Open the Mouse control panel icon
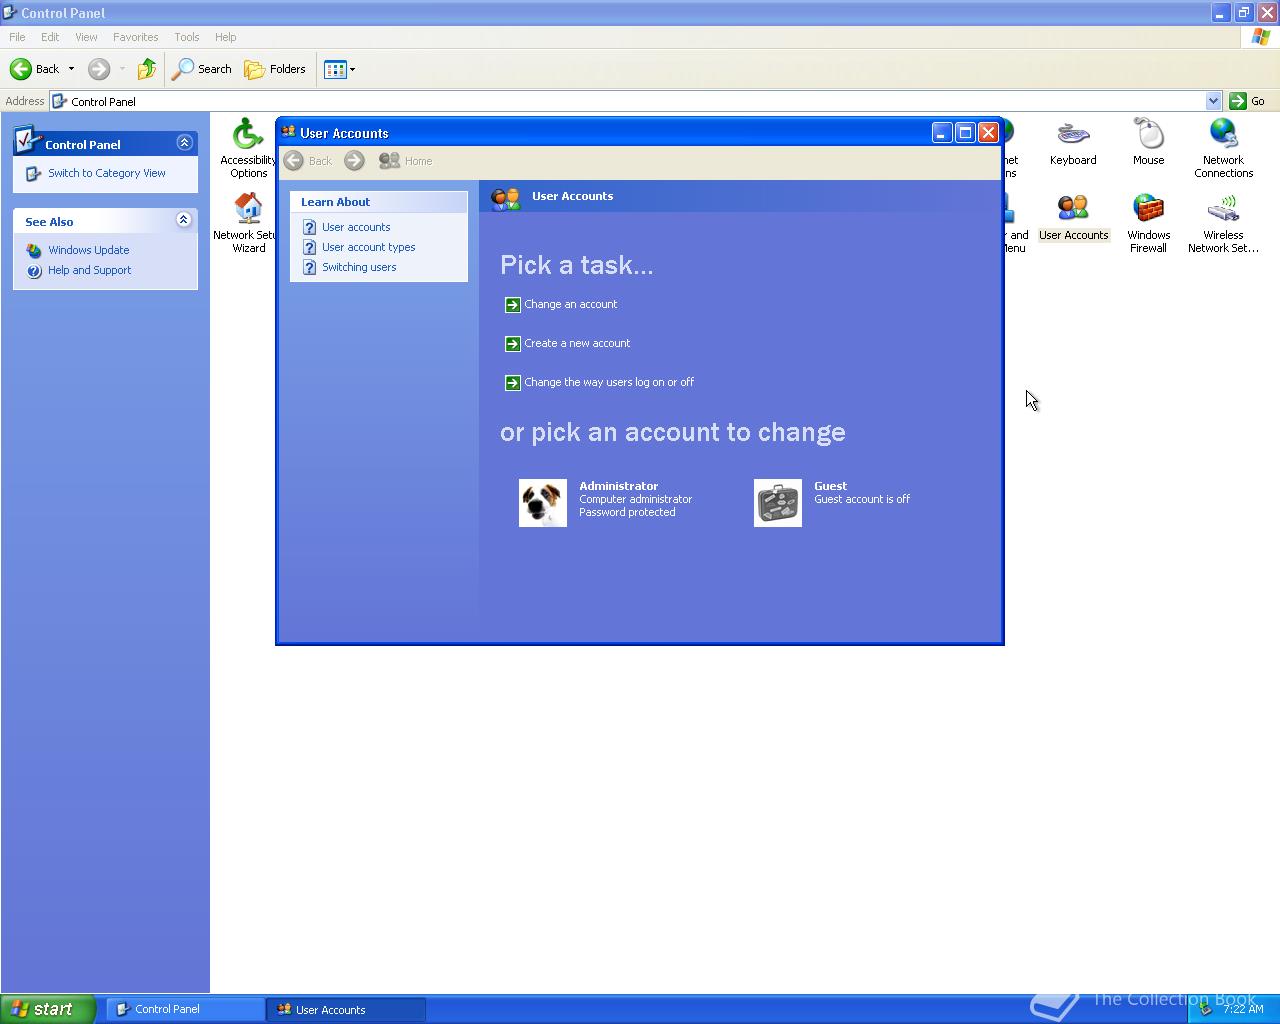 click(x=1148, y=142)
